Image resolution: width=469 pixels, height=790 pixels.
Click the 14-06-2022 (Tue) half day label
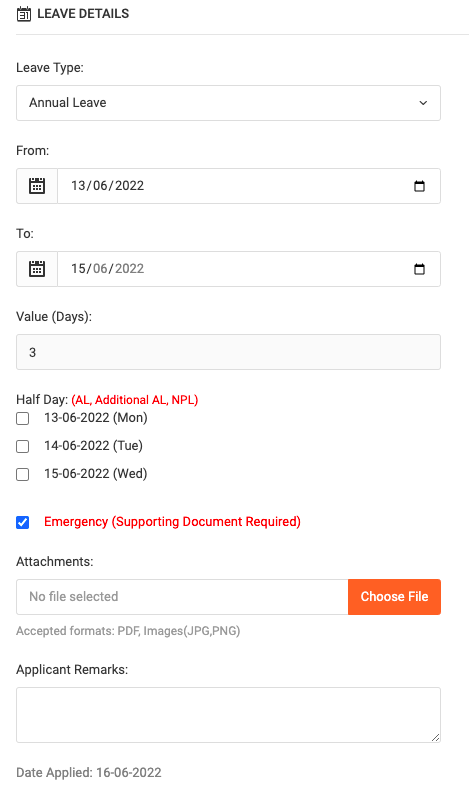coord(94,446)
